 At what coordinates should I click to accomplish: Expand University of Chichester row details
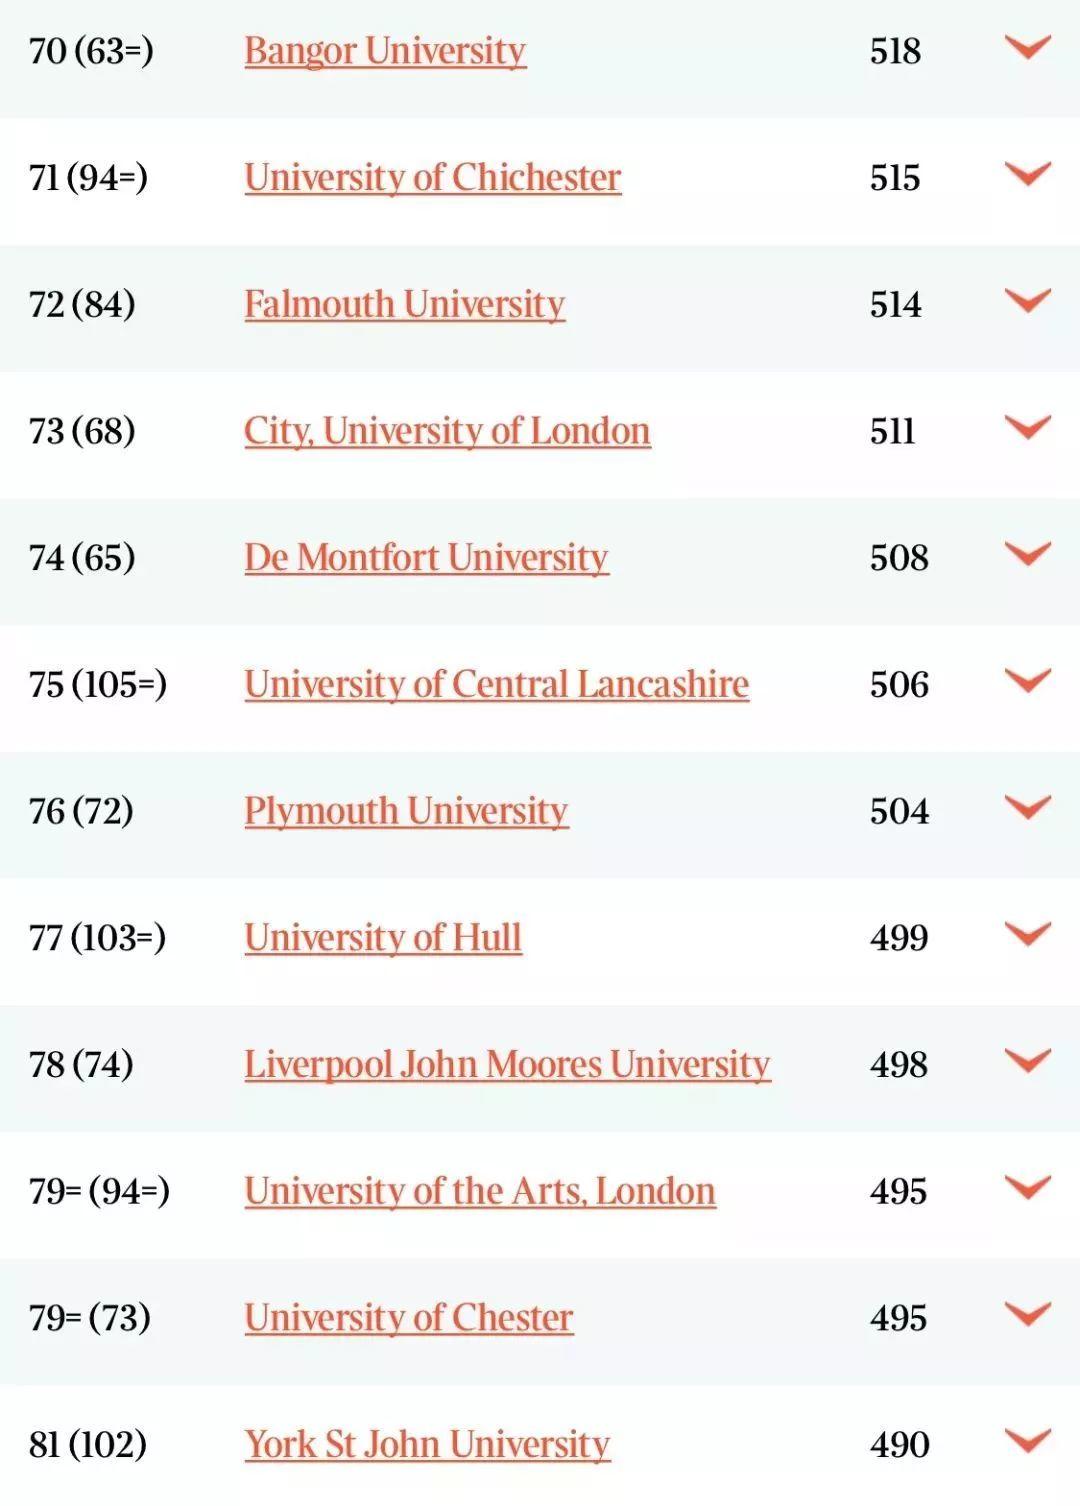[1027, 175]
